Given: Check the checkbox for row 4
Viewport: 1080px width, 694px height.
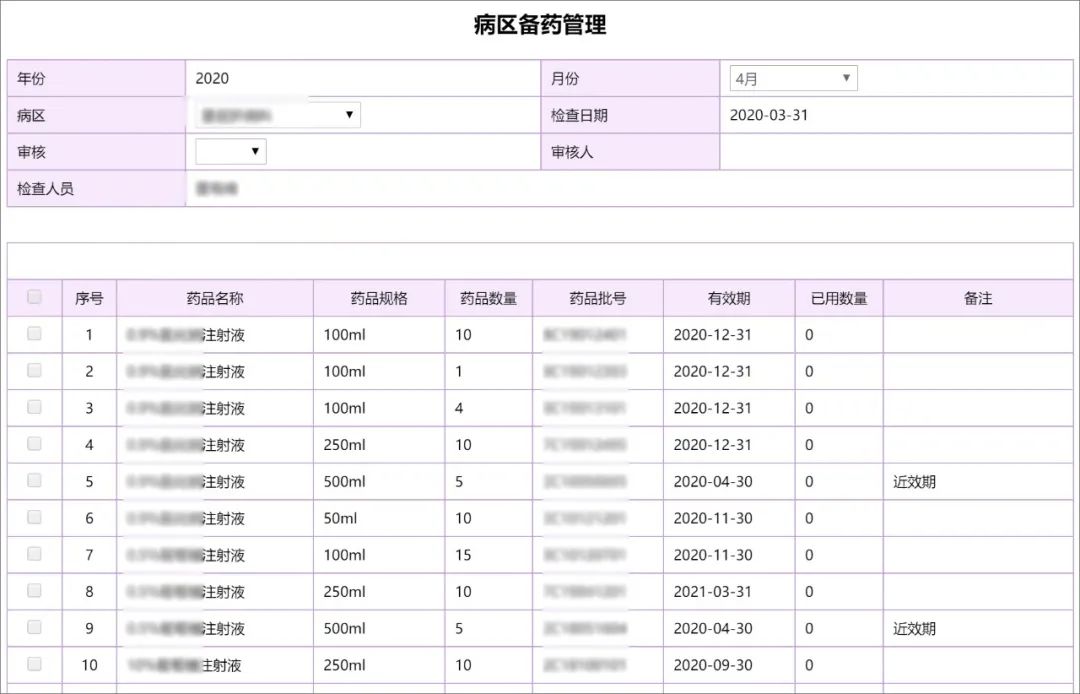Looking at the screenshot, I should click(x=34, y=443).
